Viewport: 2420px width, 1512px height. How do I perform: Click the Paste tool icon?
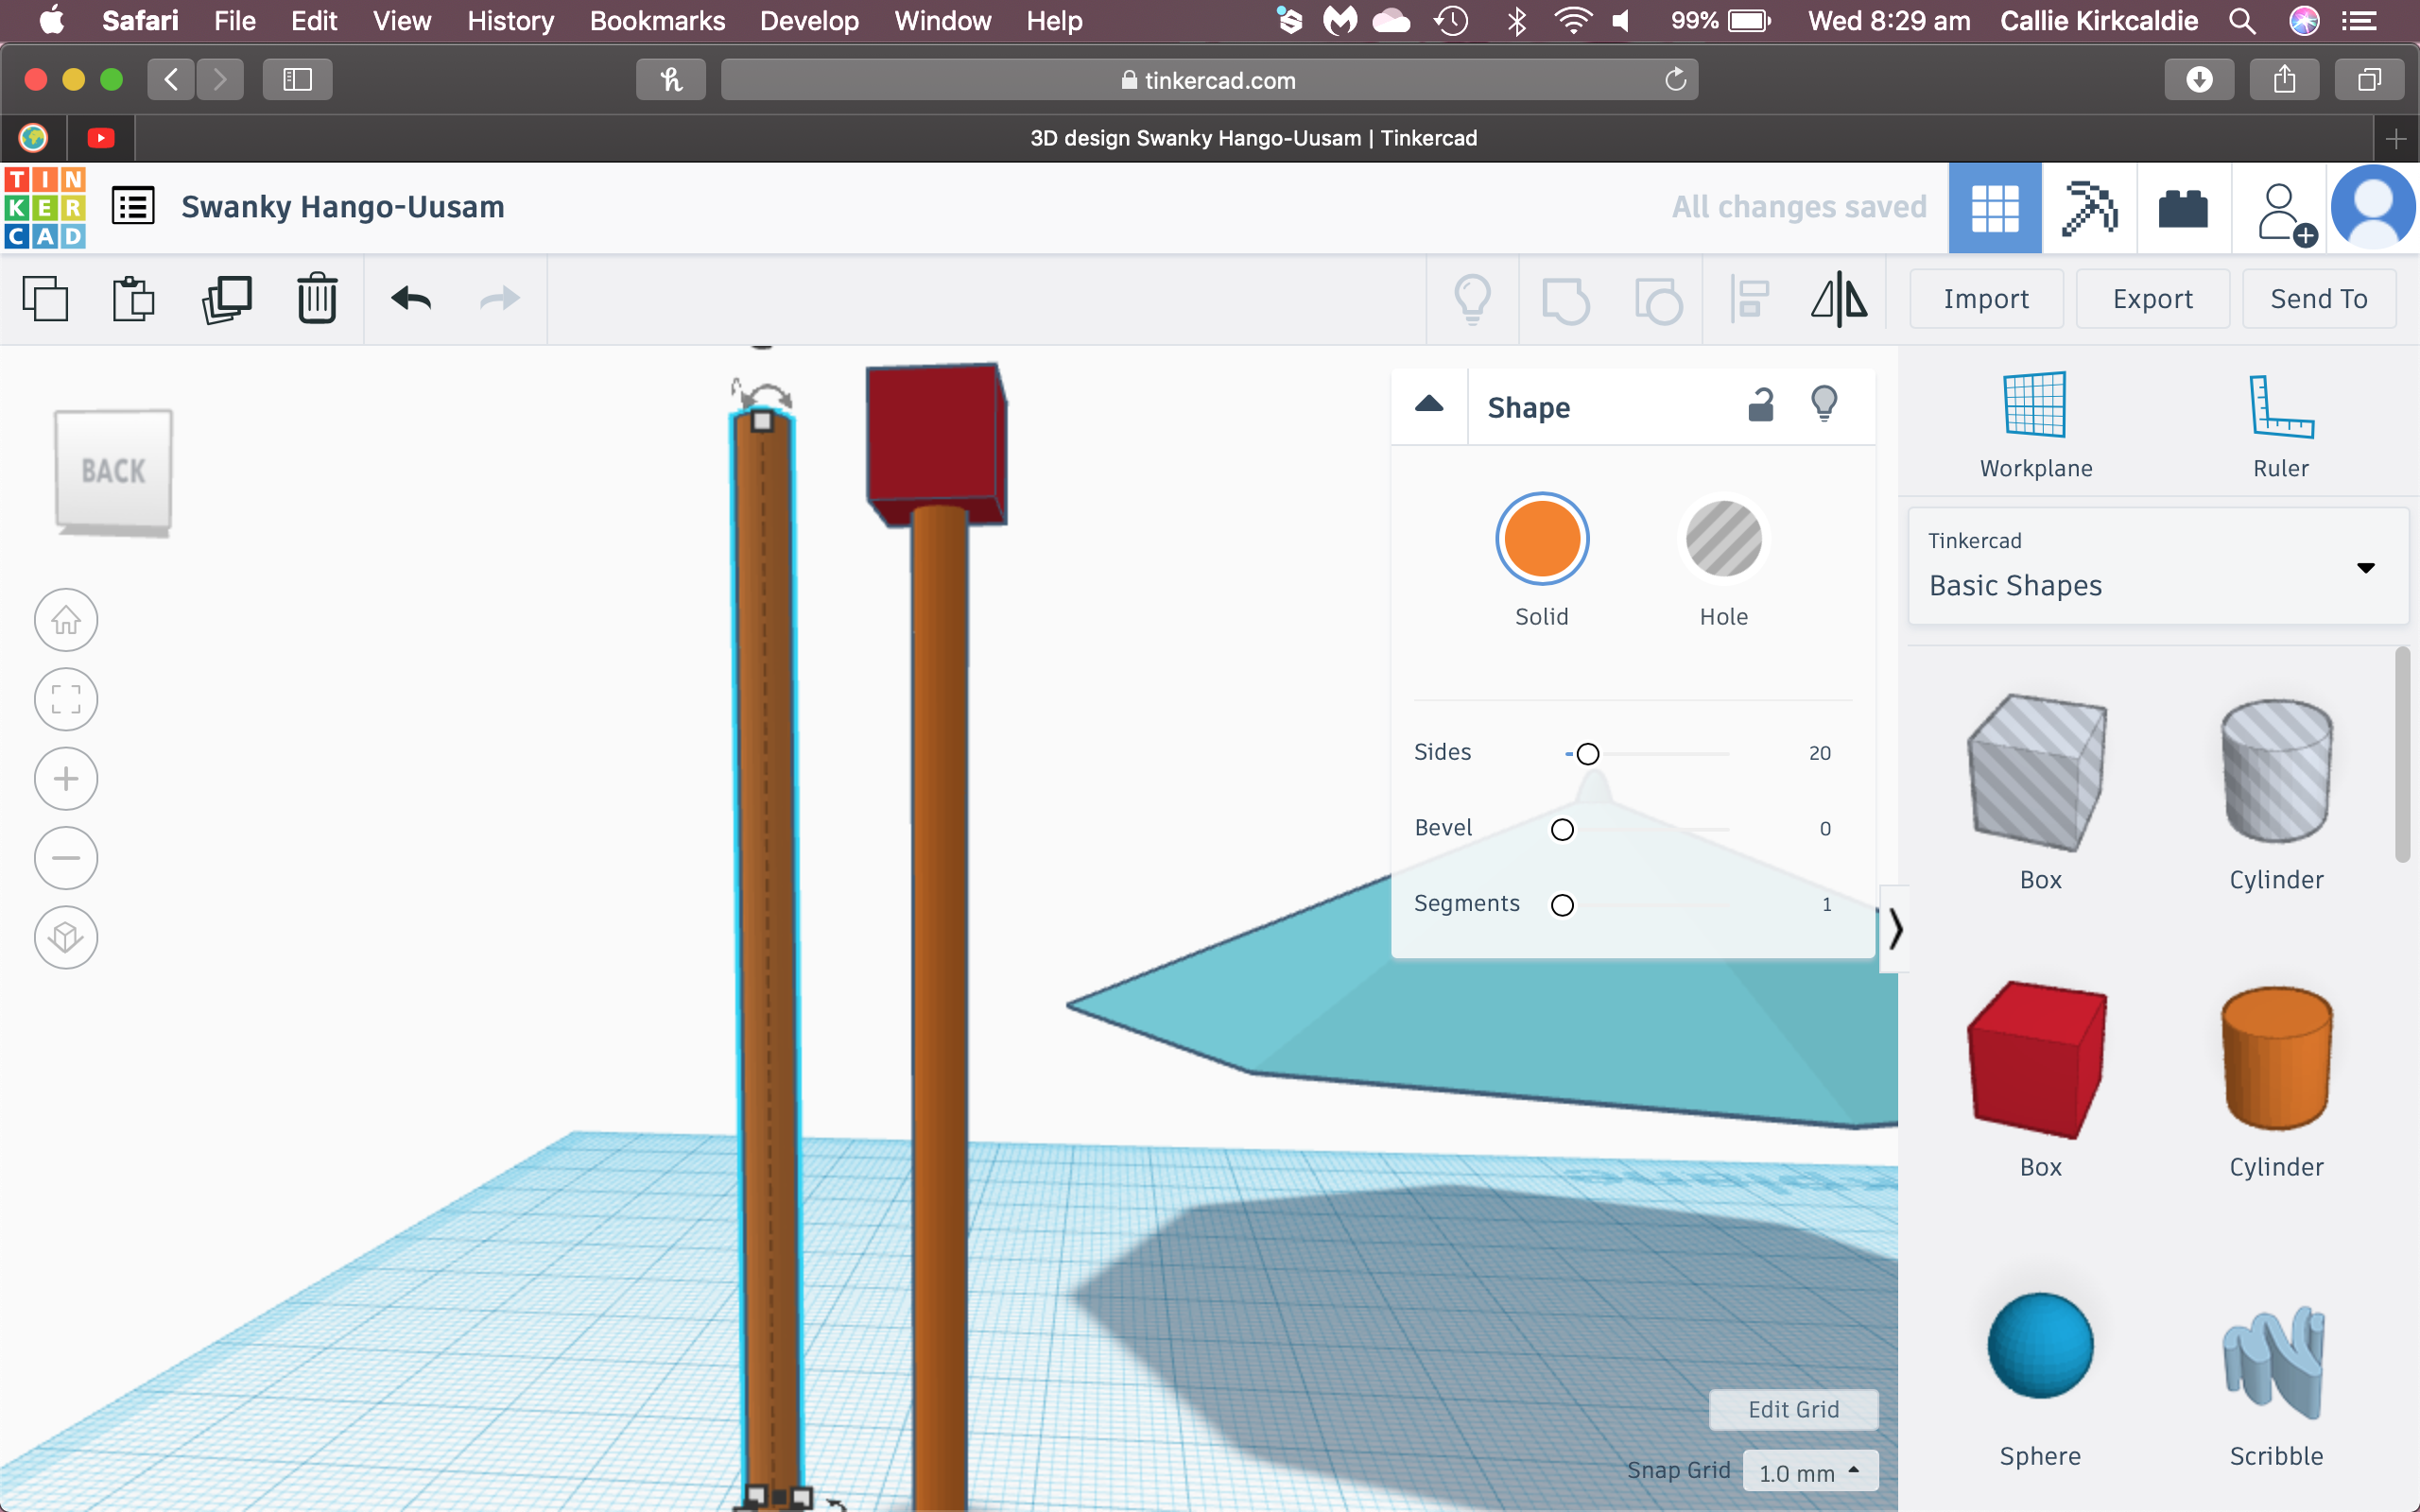[133, 298]
